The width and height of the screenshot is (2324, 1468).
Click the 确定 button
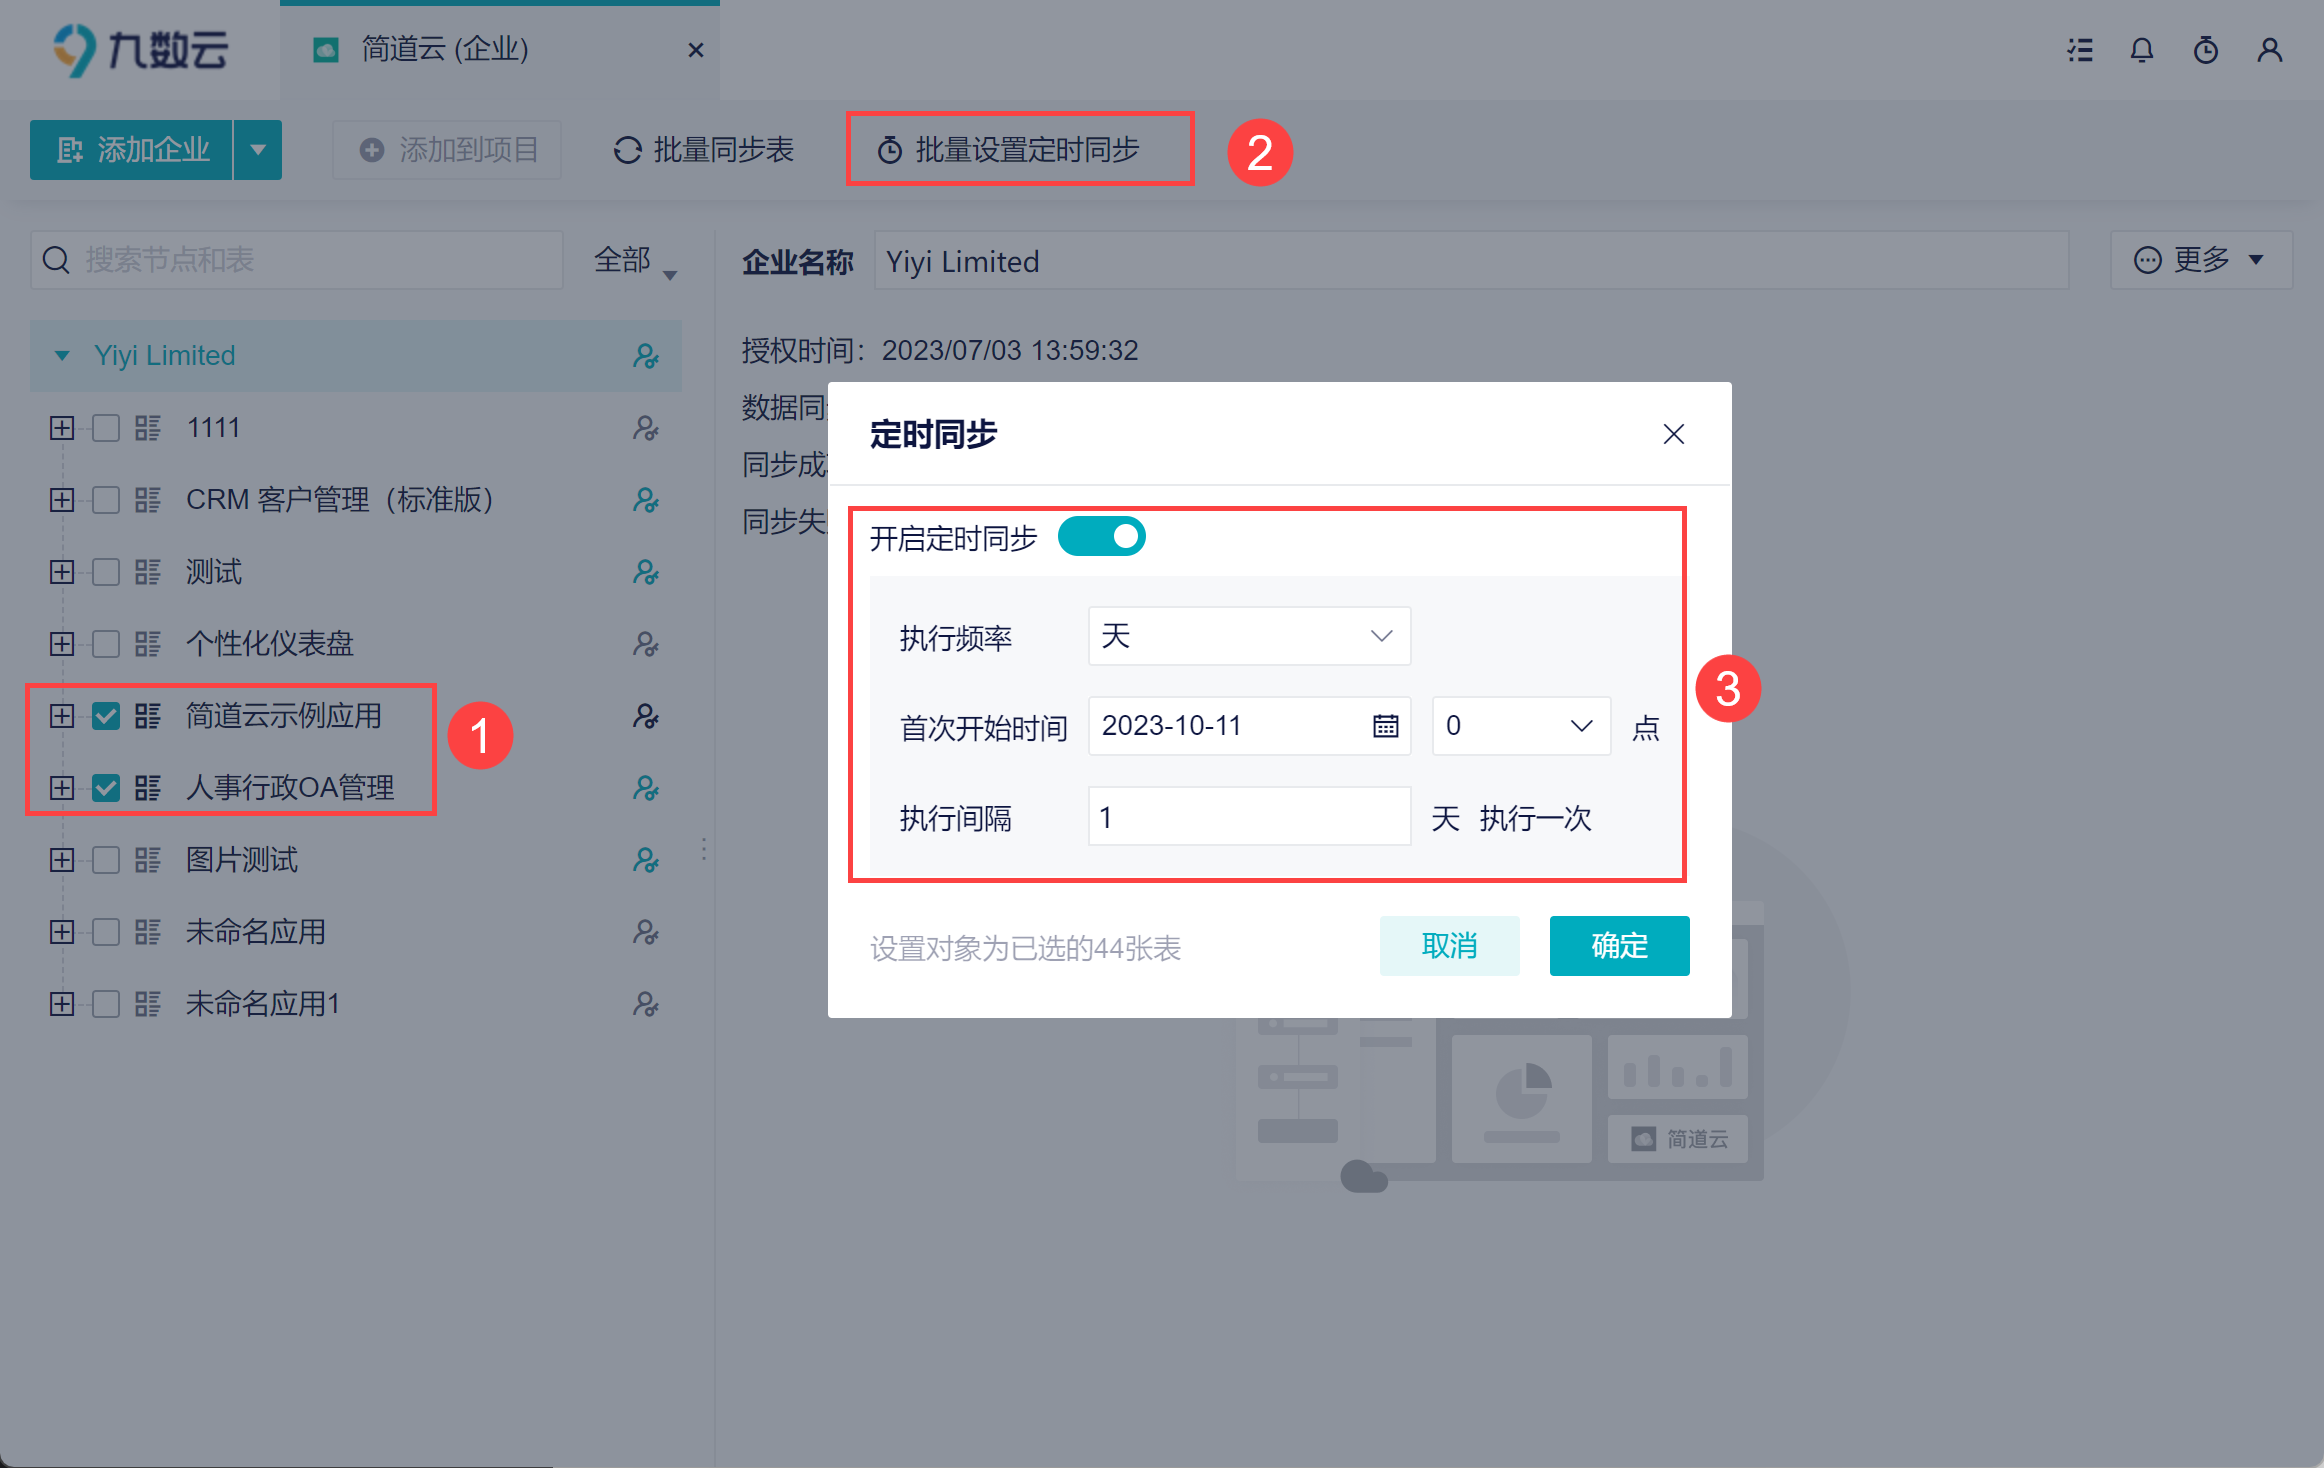[1619, 946]
